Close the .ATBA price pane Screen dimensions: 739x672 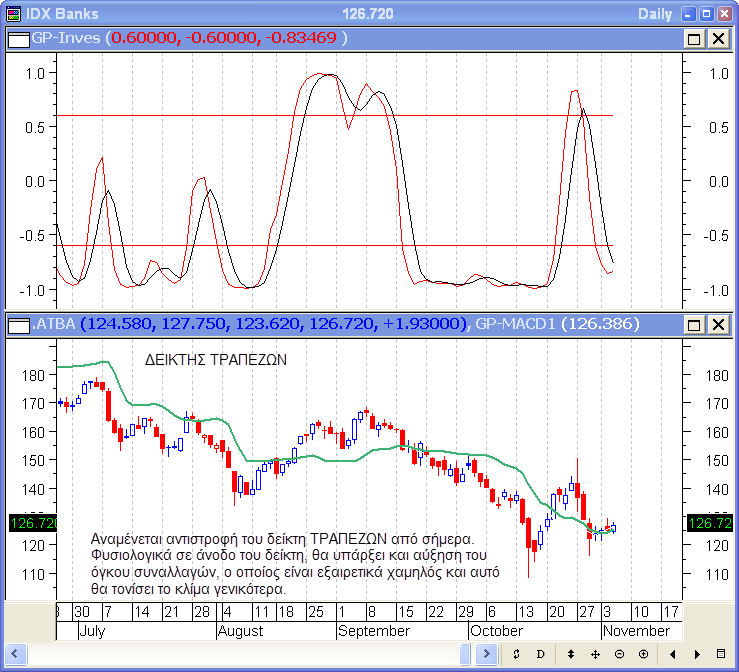click(x=718, y=324)
